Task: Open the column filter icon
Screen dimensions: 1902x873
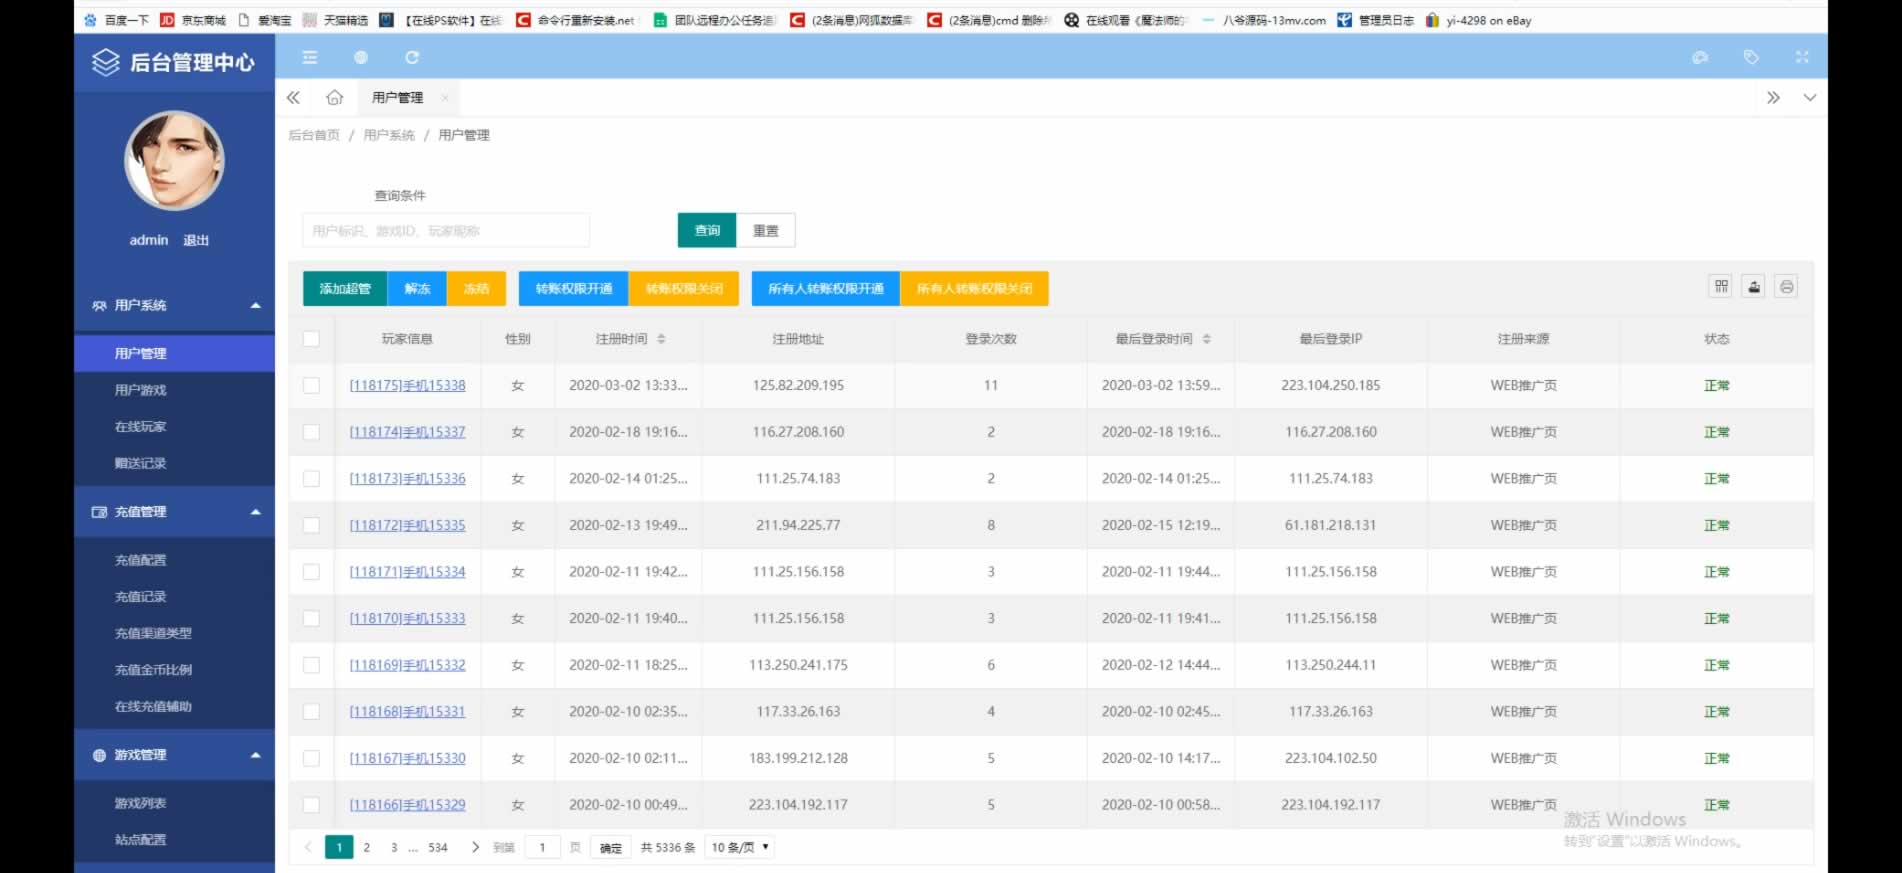Action: pyautogui.click(x=1721, y=287)
